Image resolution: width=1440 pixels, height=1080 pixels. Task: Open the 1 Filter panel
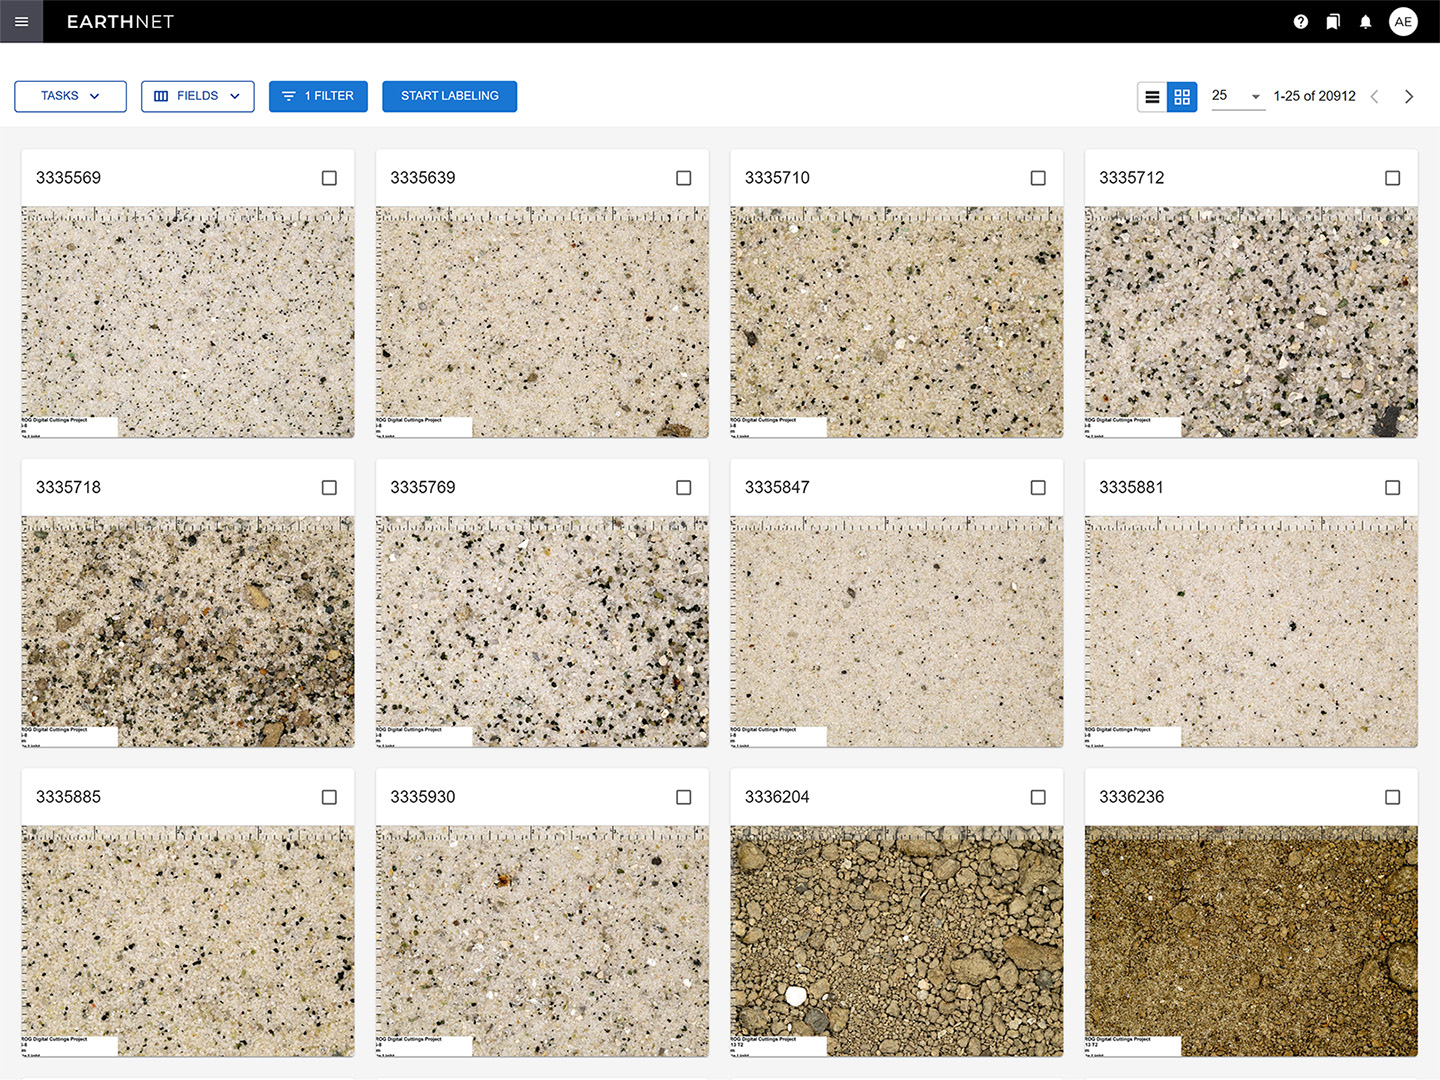[x=318, y=96]
